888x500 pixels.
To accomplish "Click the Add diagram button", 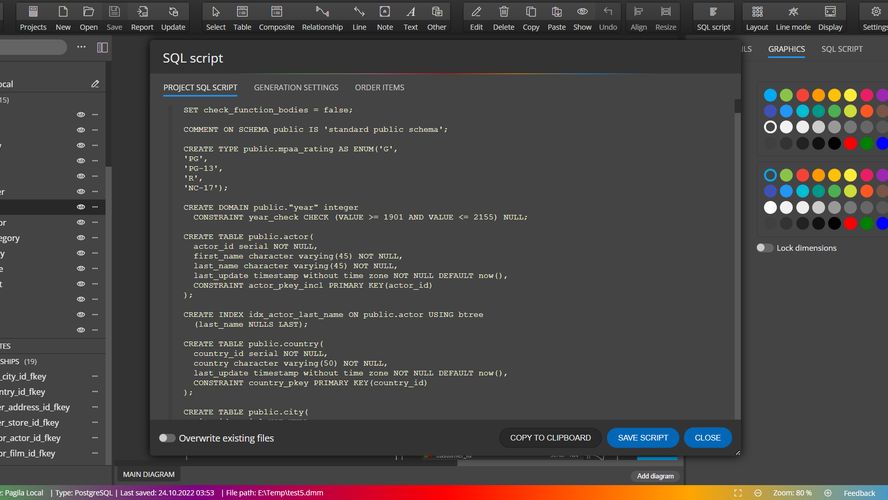I will tap(655, 476).
